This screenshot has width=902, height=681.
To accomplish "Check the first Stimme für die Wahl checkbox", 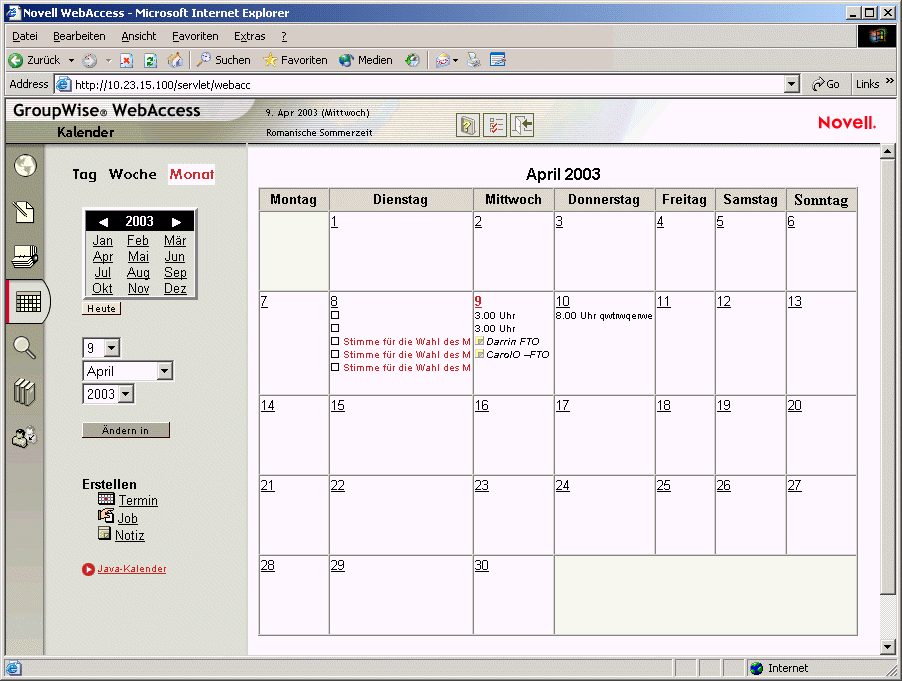I will click(335, 341).
